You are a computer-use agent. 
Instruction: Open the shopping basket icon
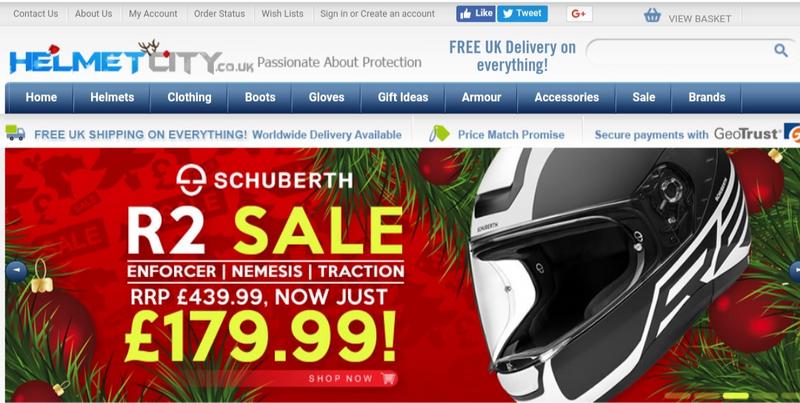tap(652, 15)
